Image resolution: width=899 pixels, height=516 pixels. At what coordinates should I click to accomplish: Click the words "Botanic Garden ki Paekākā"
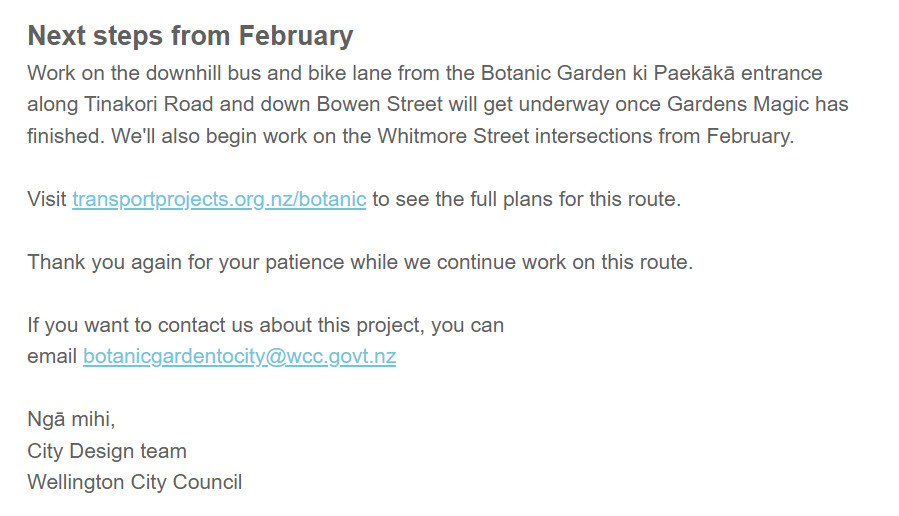click(608, 73)
